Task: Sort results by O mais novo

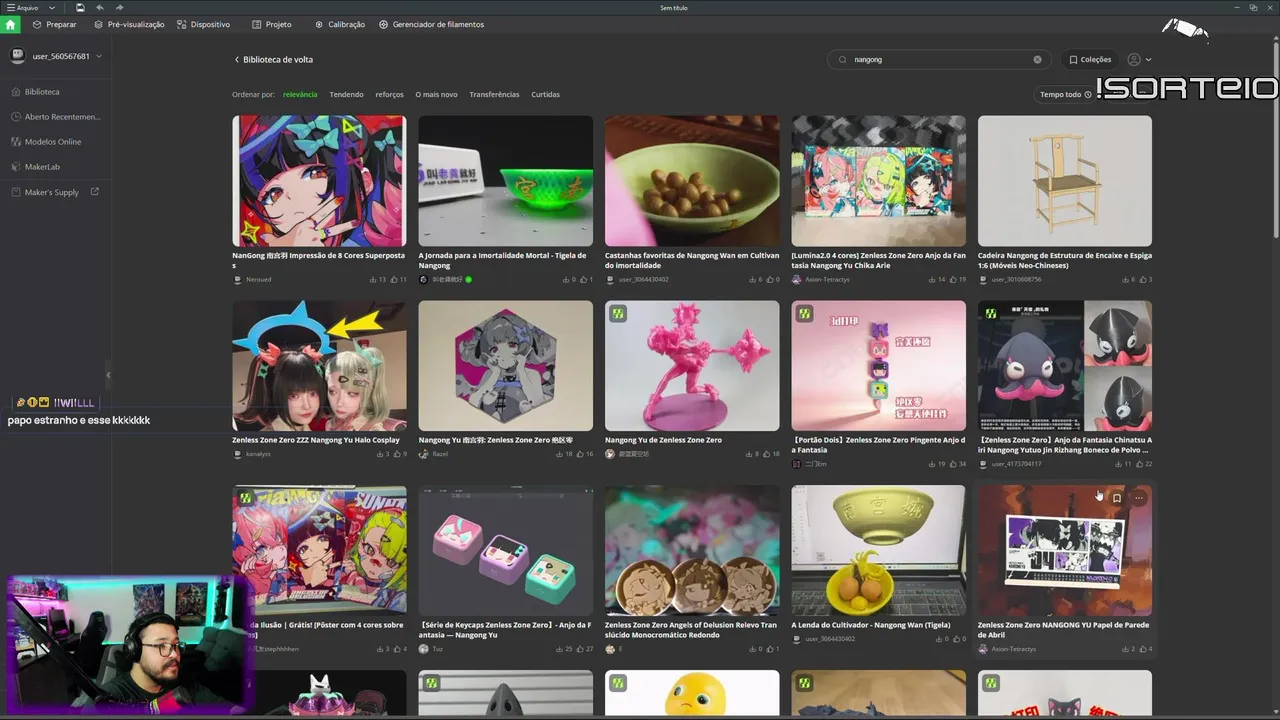Action: (436, 95)
